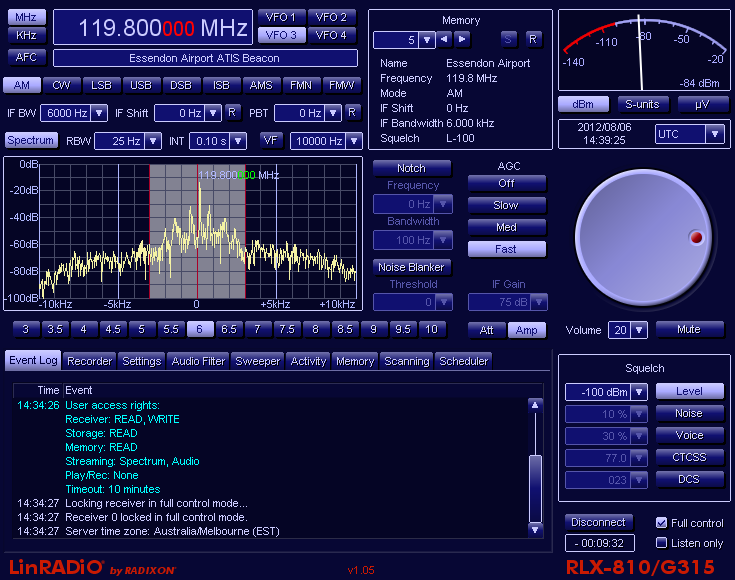Set AGC to Slow

506,205
